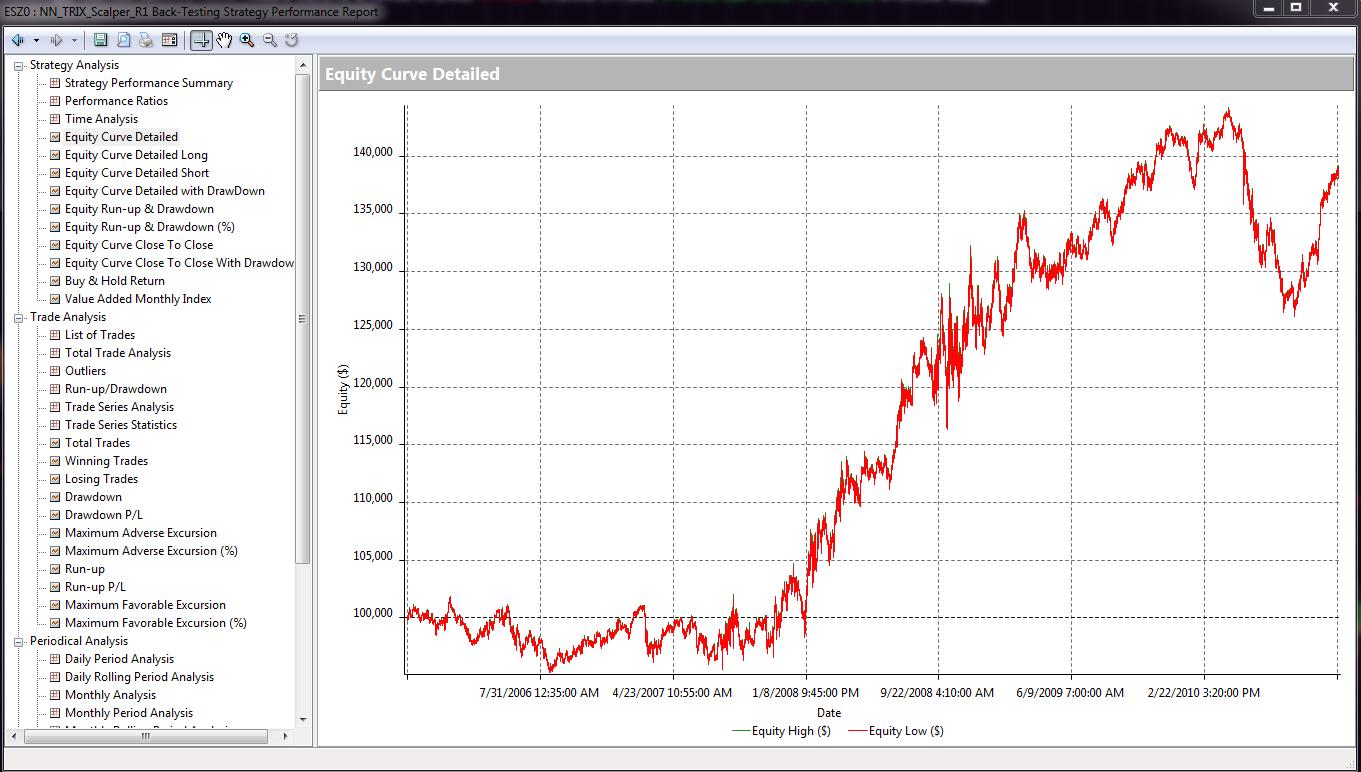Click the tree's horizontal scrollbar thumb
This screenshot has height=772, width=1361.
pyautogui.click(x=145, y=736)
